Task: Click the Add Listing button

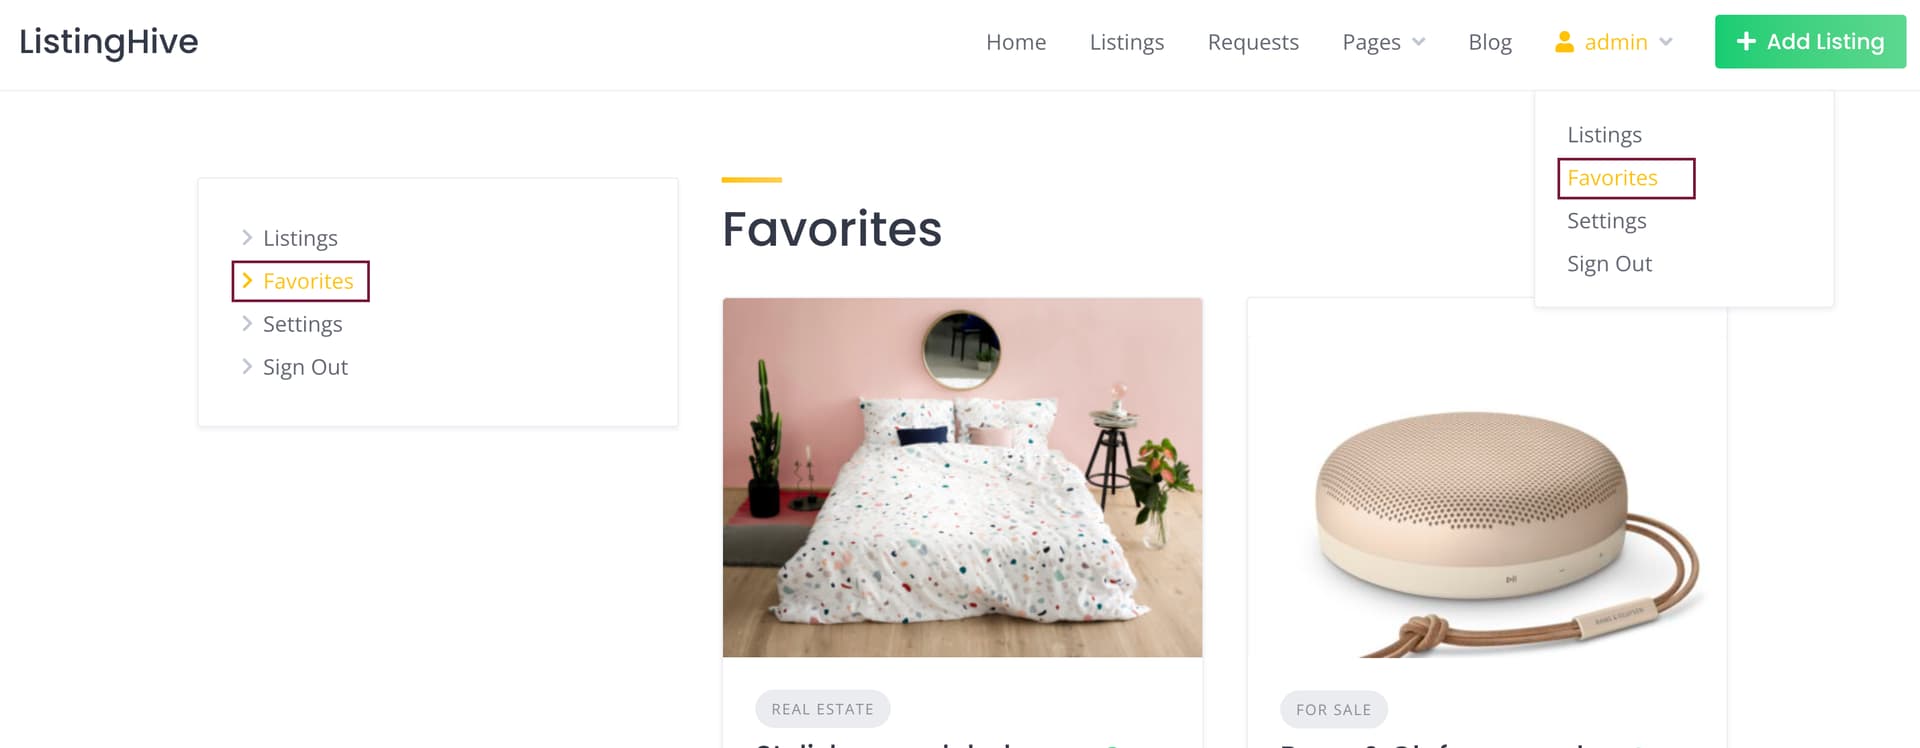Action: (x=1810, y=42)
